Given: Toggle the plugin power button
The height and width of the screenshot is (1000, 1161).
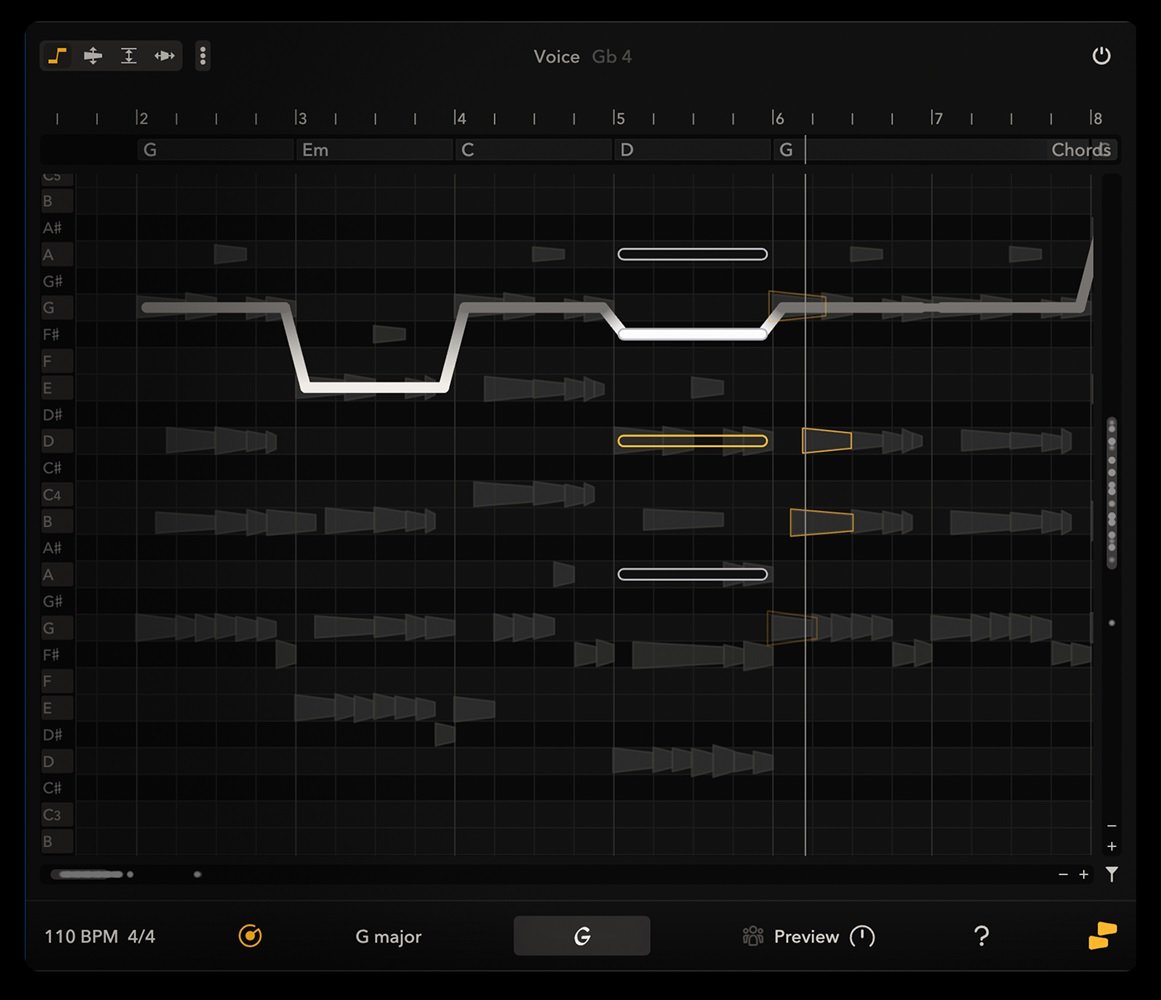Looking at the screenshot, I should (x=1101, y=56).
